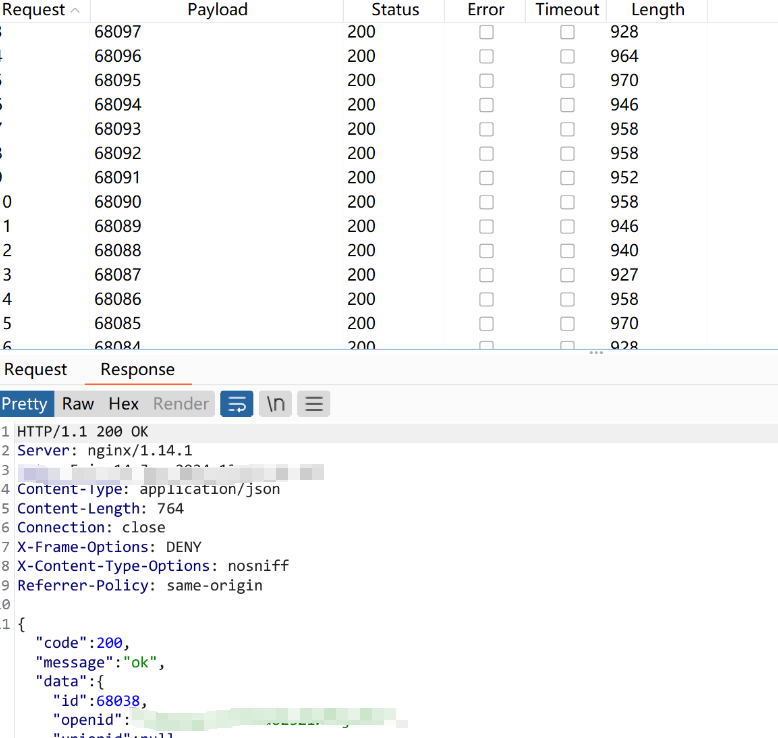Click the length value 964

[624, 56]
